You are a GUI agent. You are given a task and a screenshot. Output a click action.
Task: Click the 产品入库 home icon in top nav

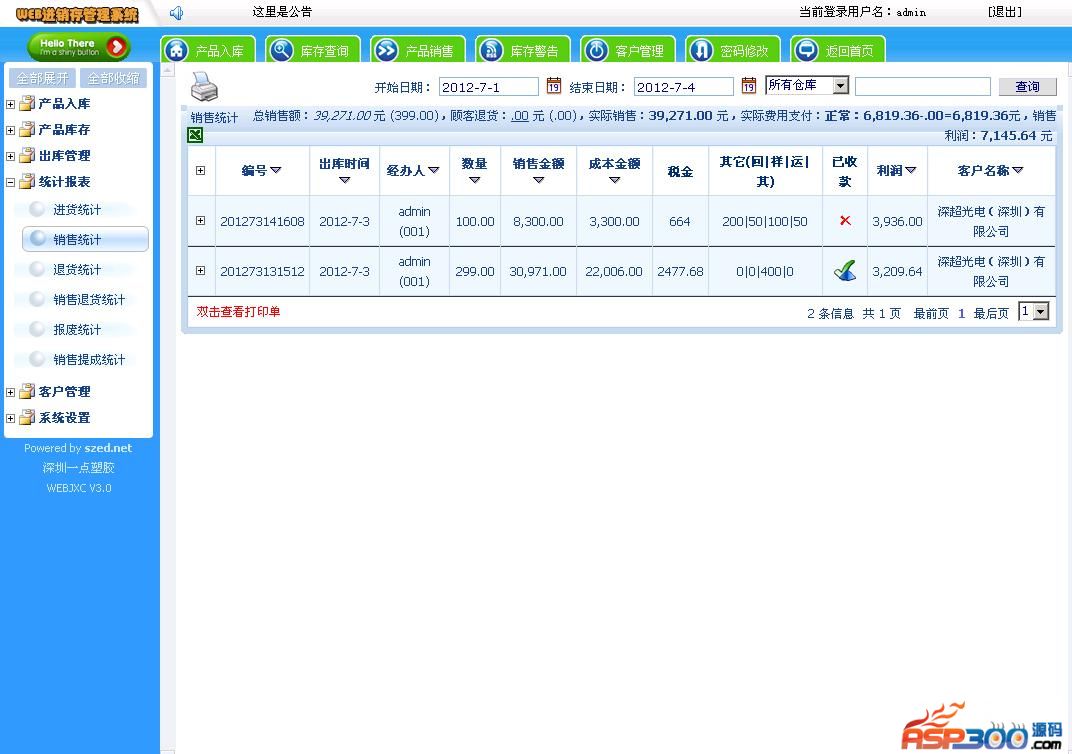[176, 50]
